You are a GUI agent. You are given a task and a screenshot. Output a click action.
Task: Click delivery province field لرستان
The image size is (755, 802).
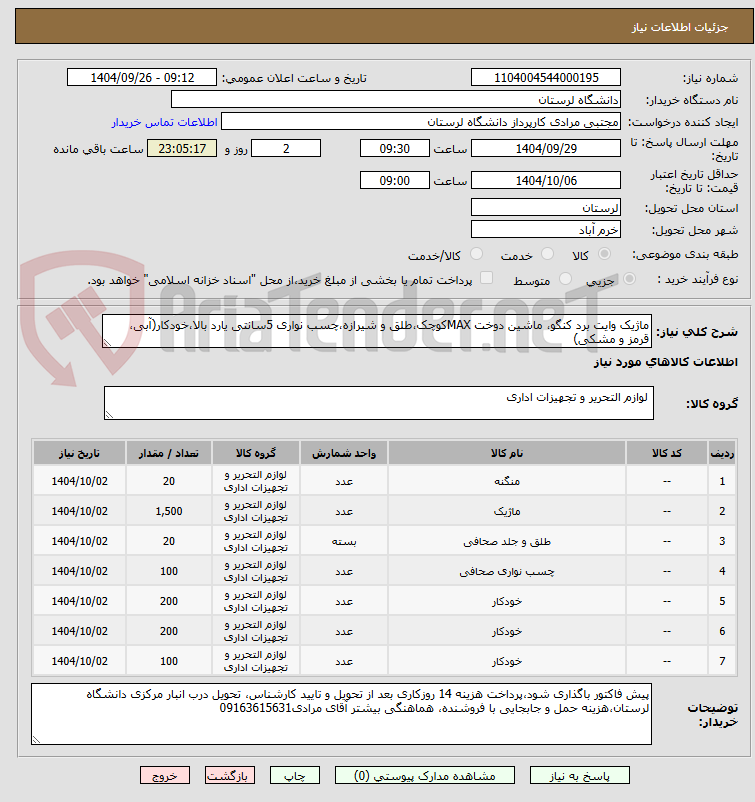coord(546,207)
